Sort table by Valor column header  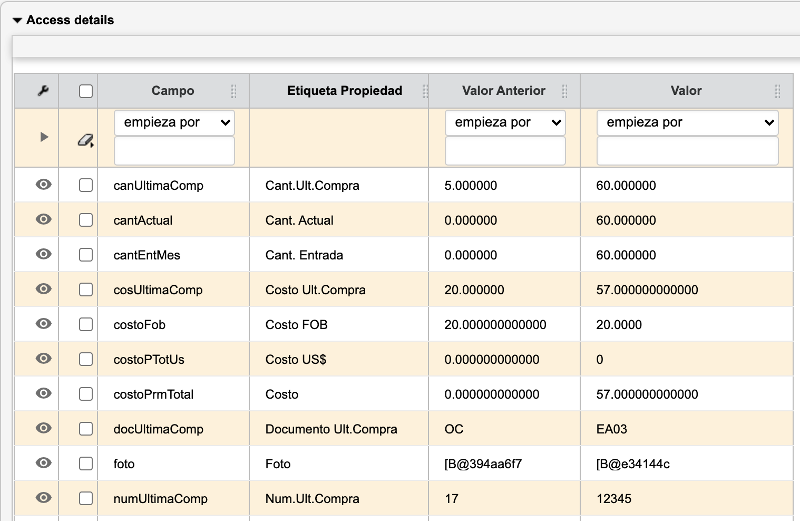[686, 91]
